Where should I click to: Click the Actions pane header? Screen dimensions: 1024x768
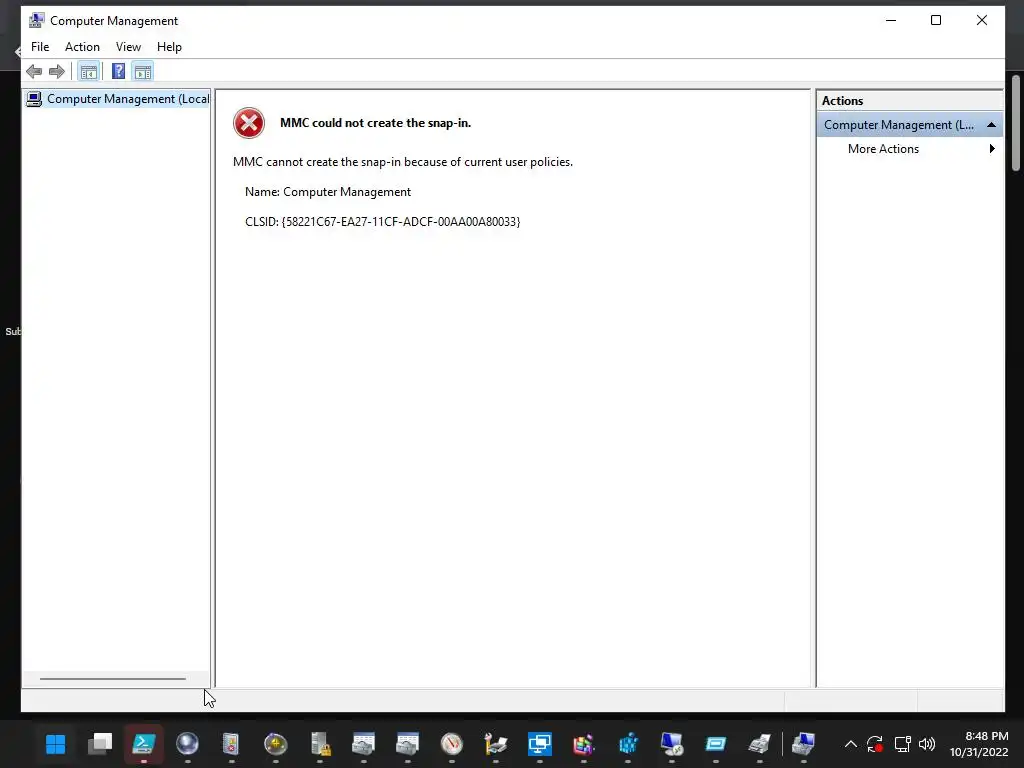(x=909, y=101)
